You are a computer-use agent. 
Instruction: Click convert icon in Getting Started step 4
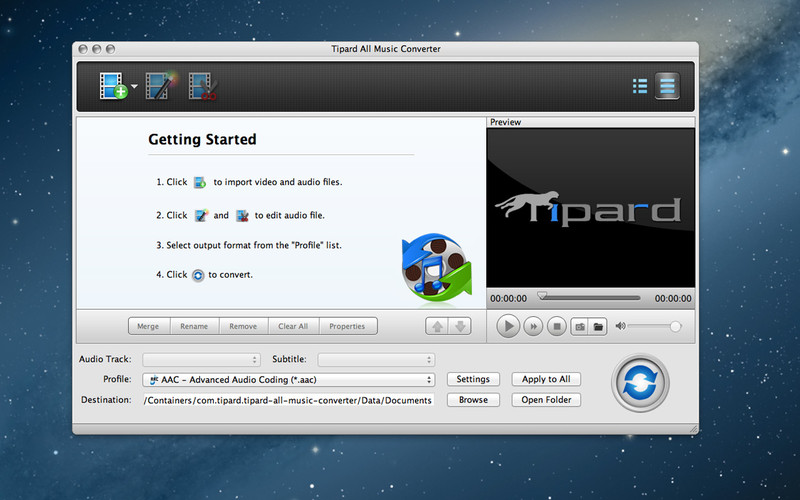point(198,276)
